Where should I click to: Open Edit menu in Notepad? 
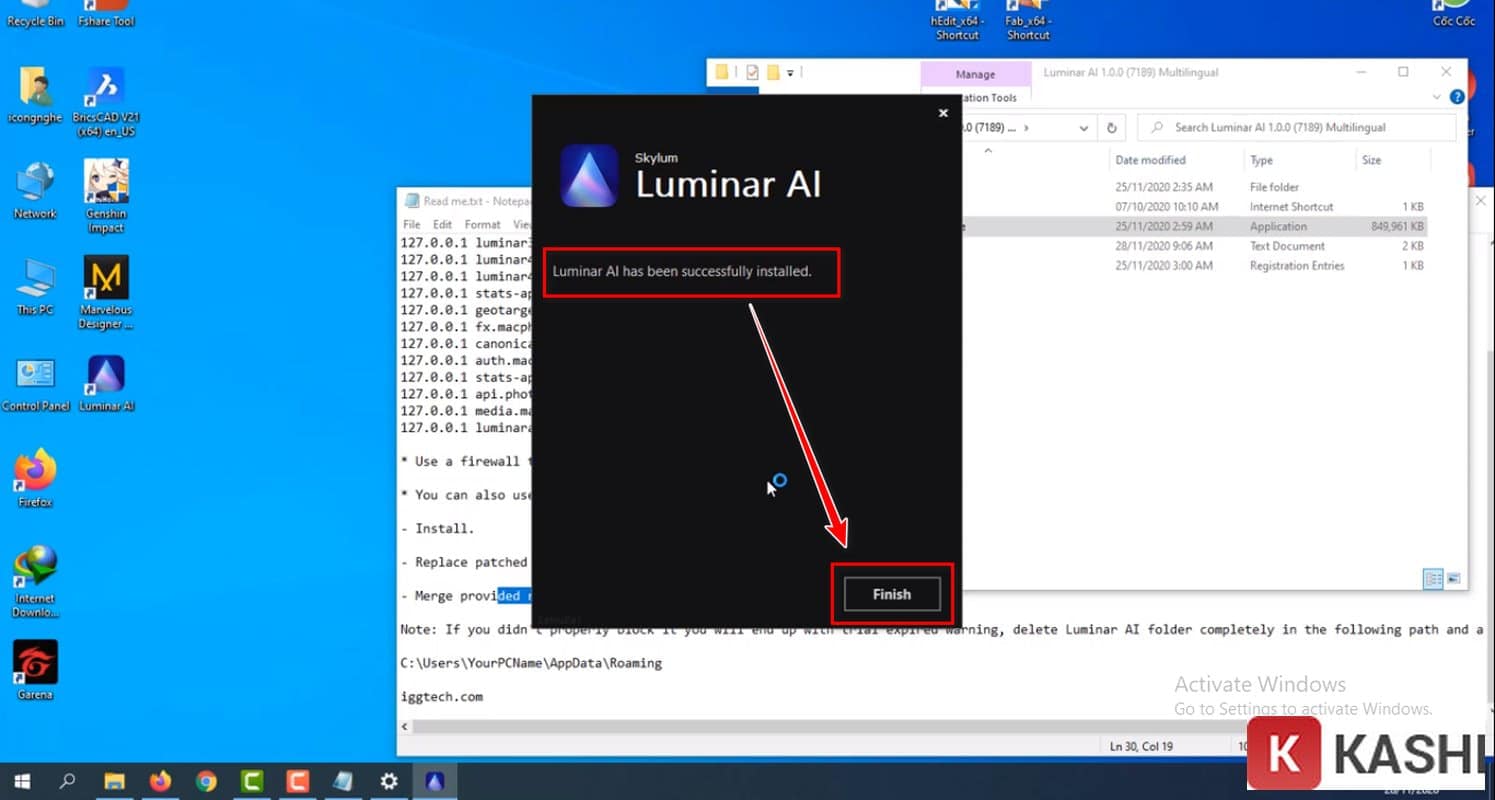click(x=442, y=225)
